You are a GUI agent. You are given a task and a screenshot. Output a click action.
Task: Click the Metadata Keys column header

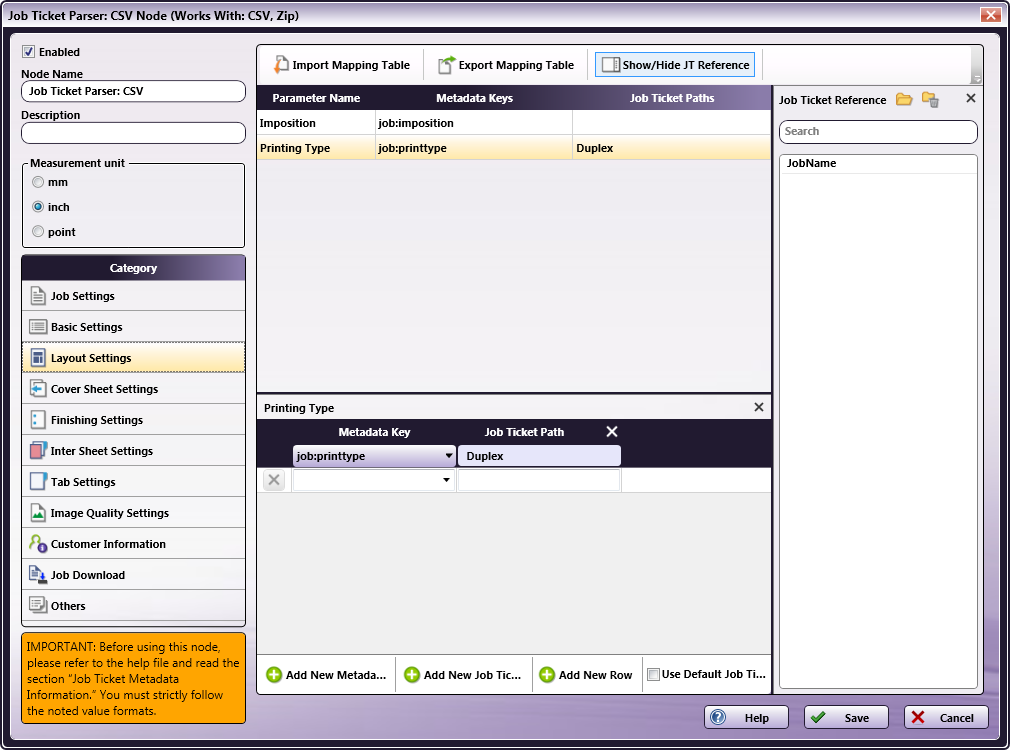coord(474,98)
